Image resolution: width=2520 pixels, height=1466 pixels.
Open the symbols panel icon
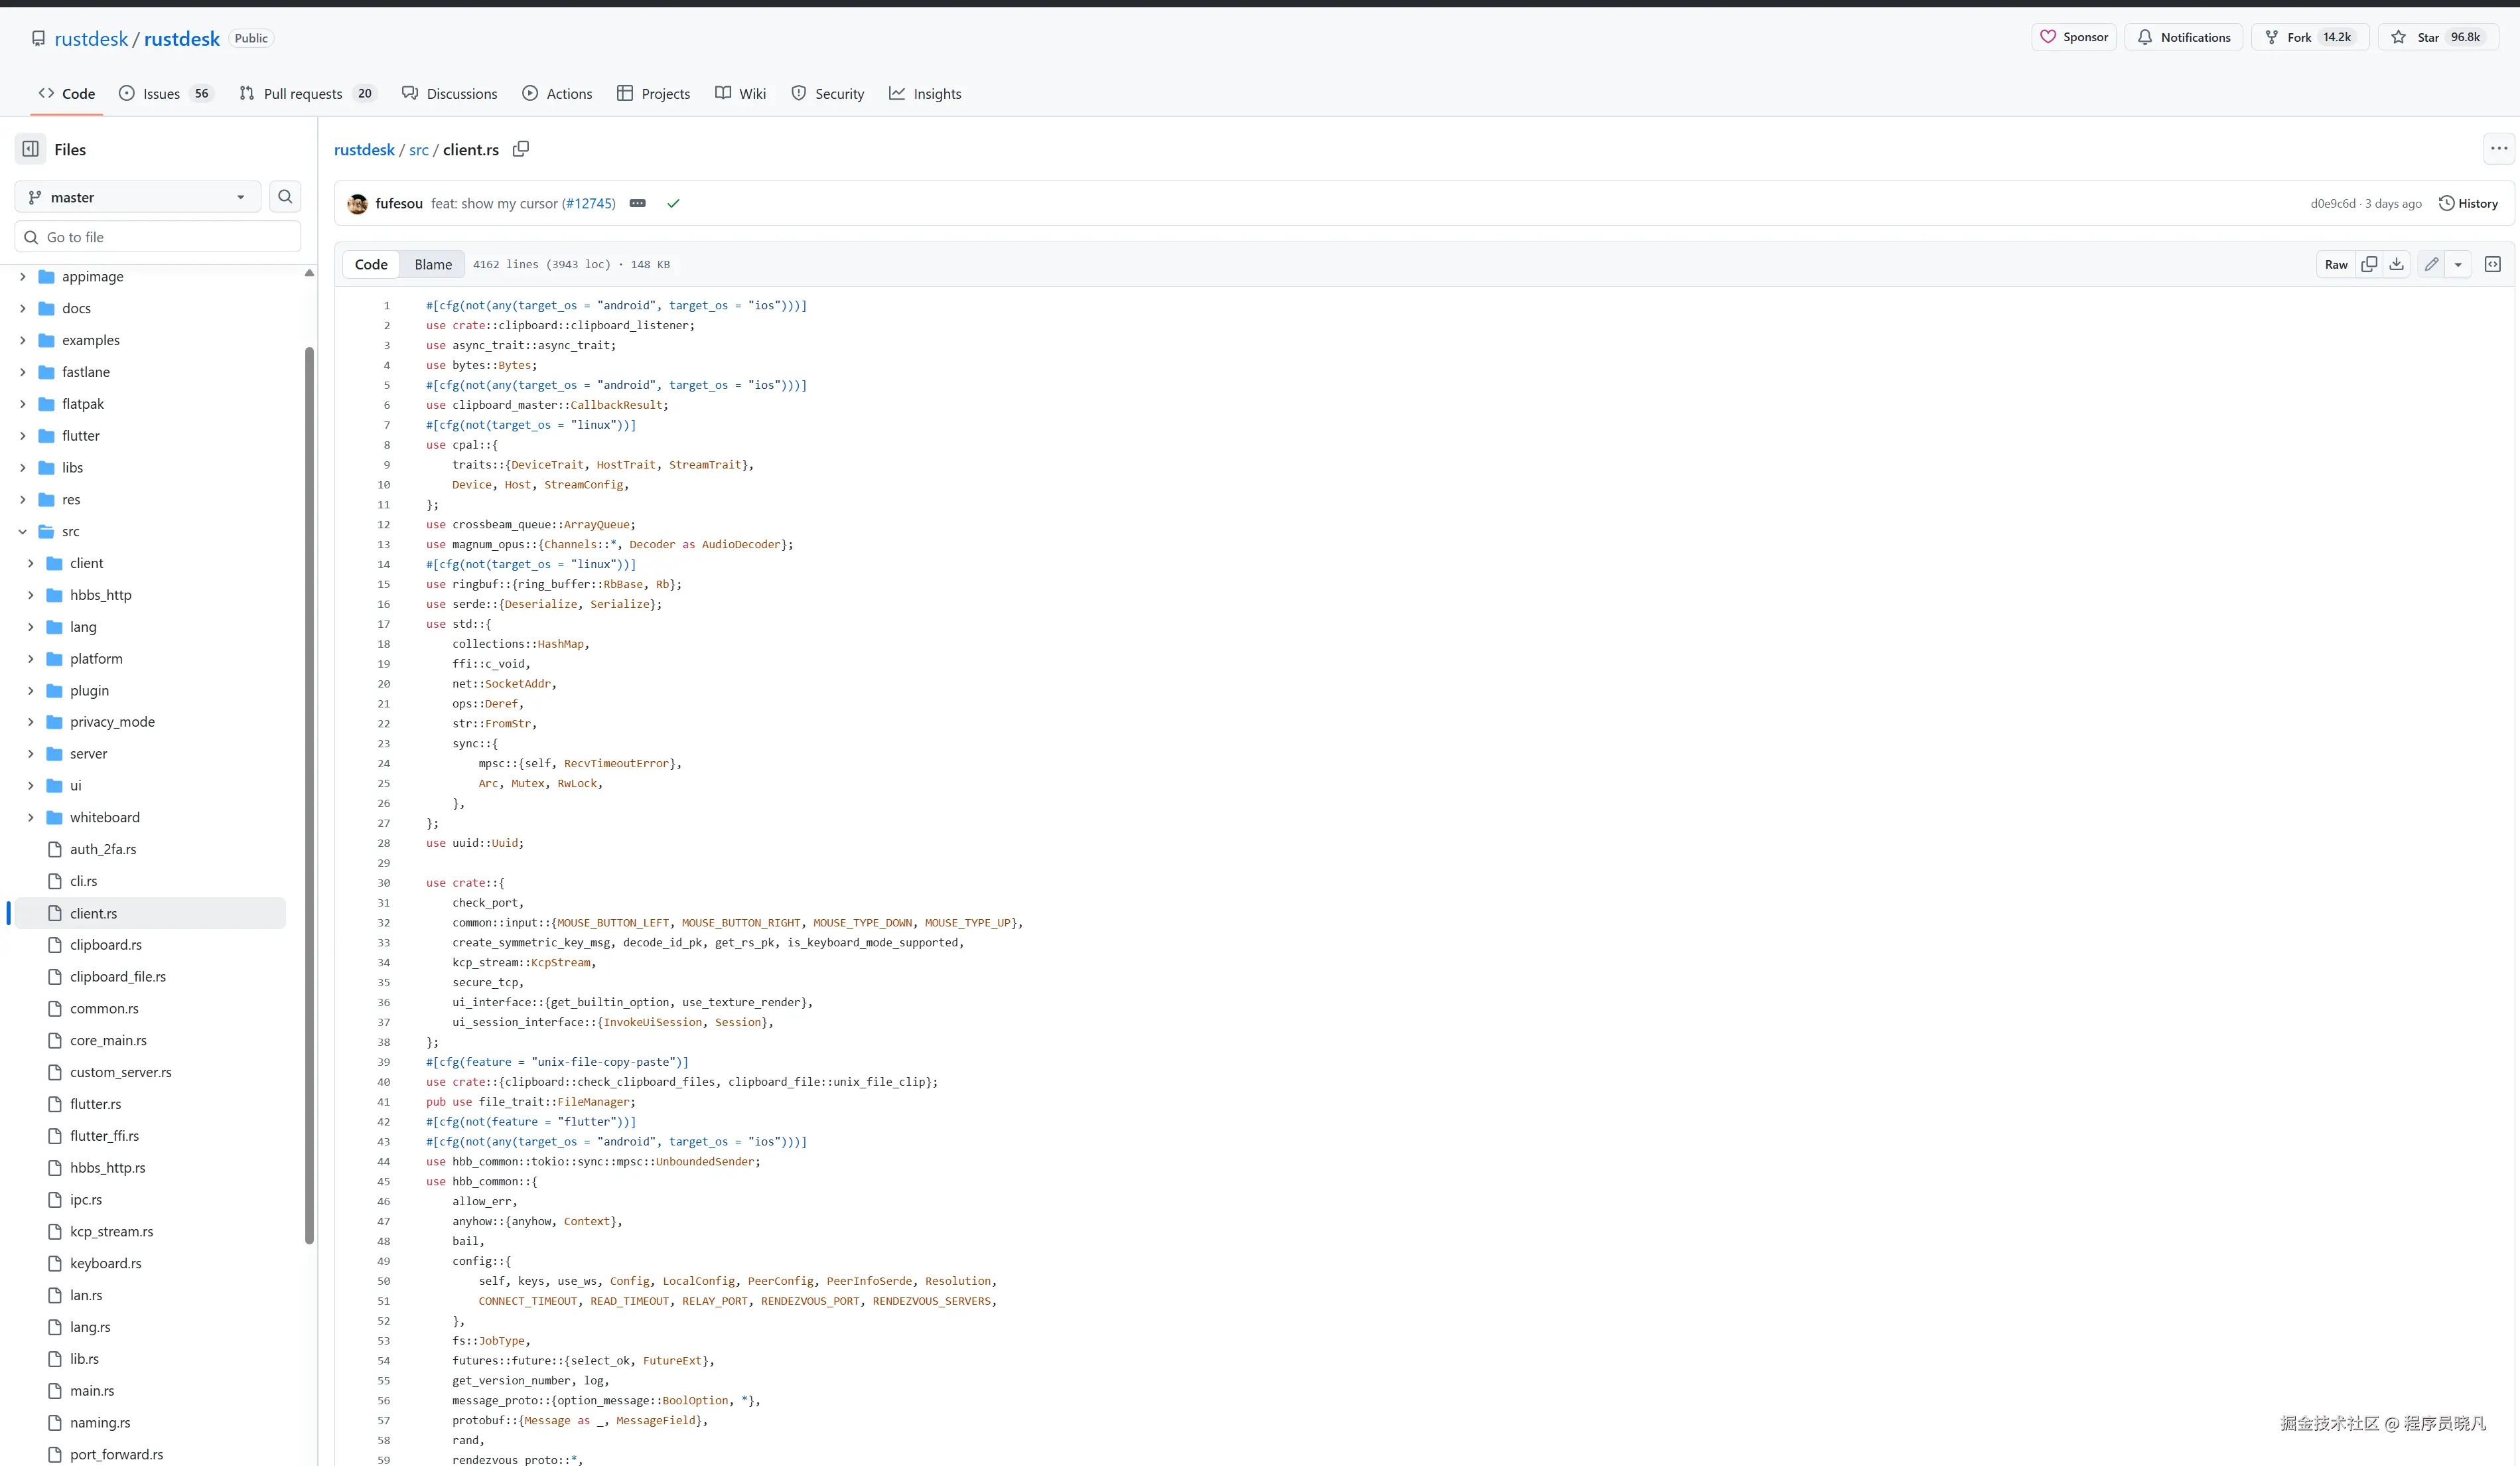[2493, 264]
